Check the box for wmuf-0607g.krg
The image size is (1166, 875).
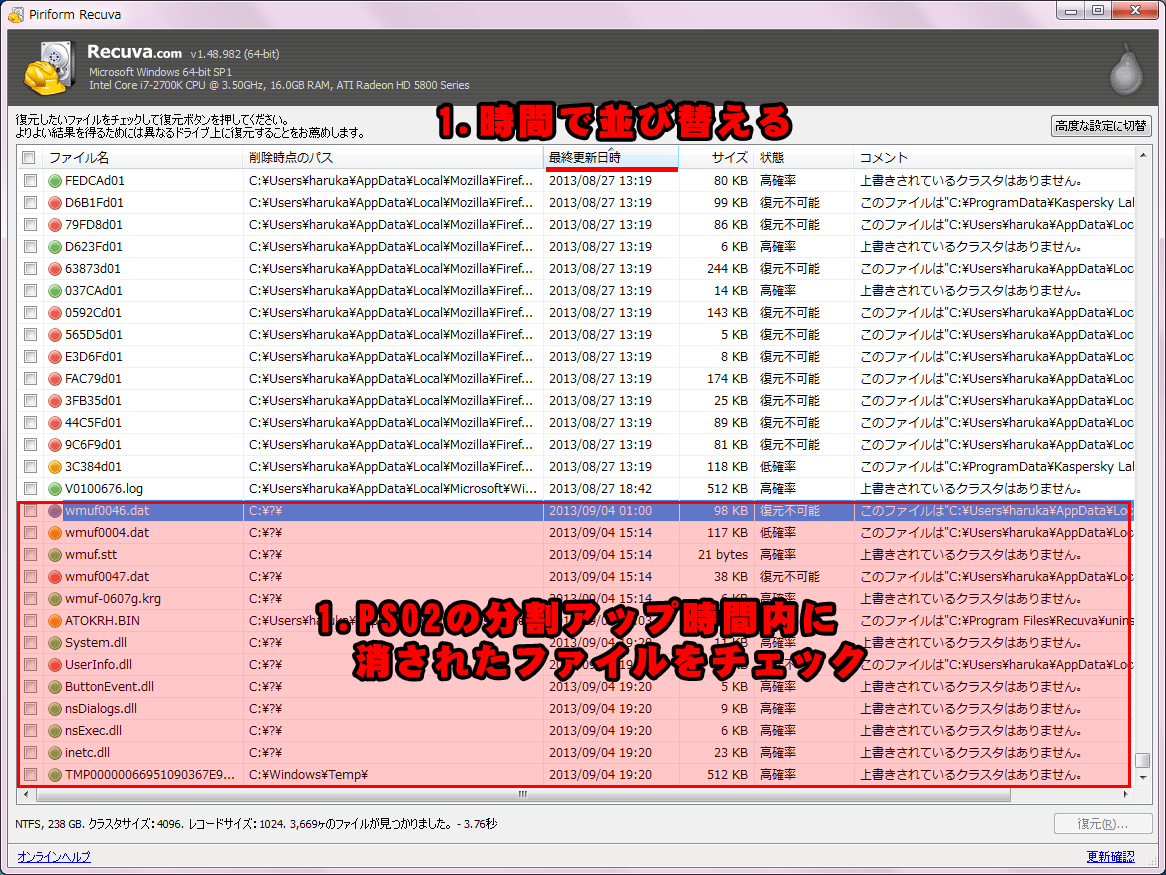point(30,598)
